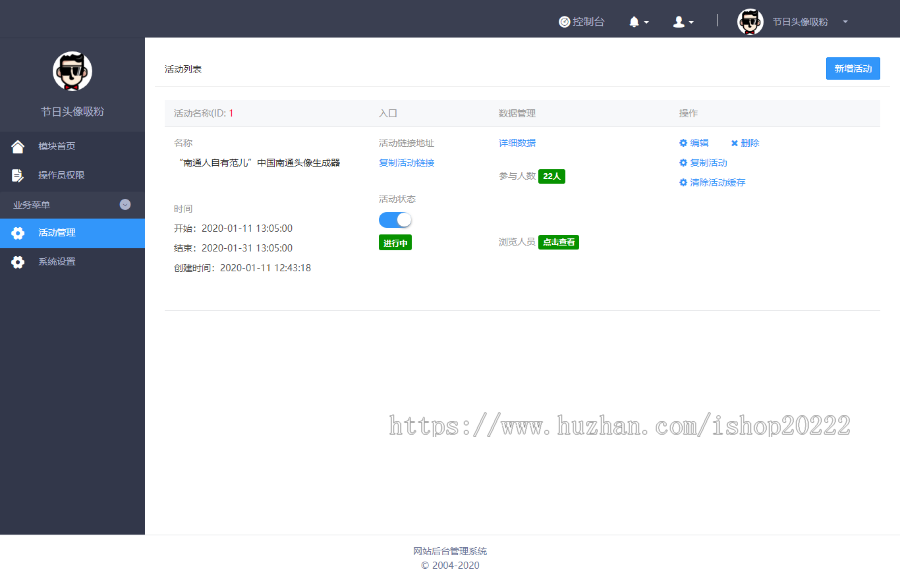Click the 创建时间 2020-01-11 12:43:18 text
Viewport: 900px width, 582px height.
pos(242,267)
